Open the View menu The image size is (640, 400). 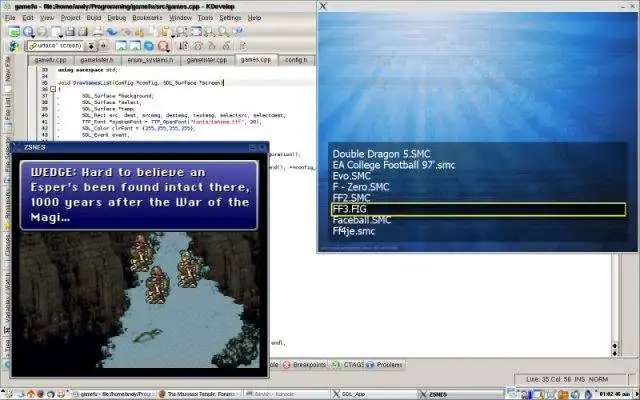(x=47, y=18)
